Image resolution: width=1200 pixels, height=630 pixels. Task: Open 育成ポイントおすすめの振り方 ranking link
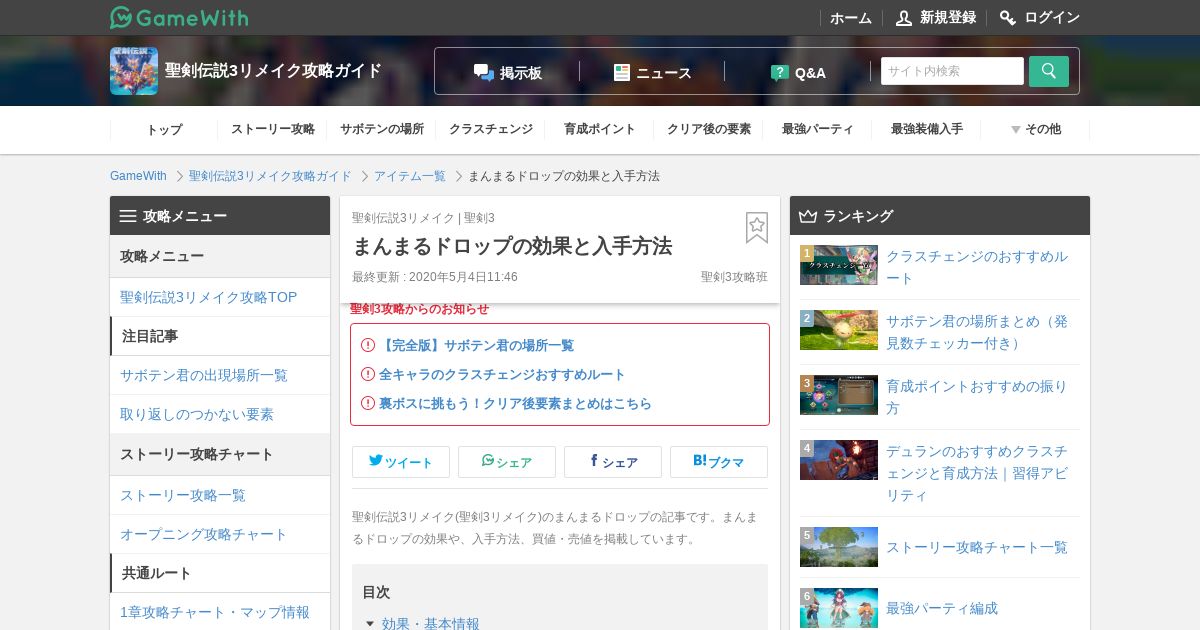pyautogui.click(x=977, y=397)
